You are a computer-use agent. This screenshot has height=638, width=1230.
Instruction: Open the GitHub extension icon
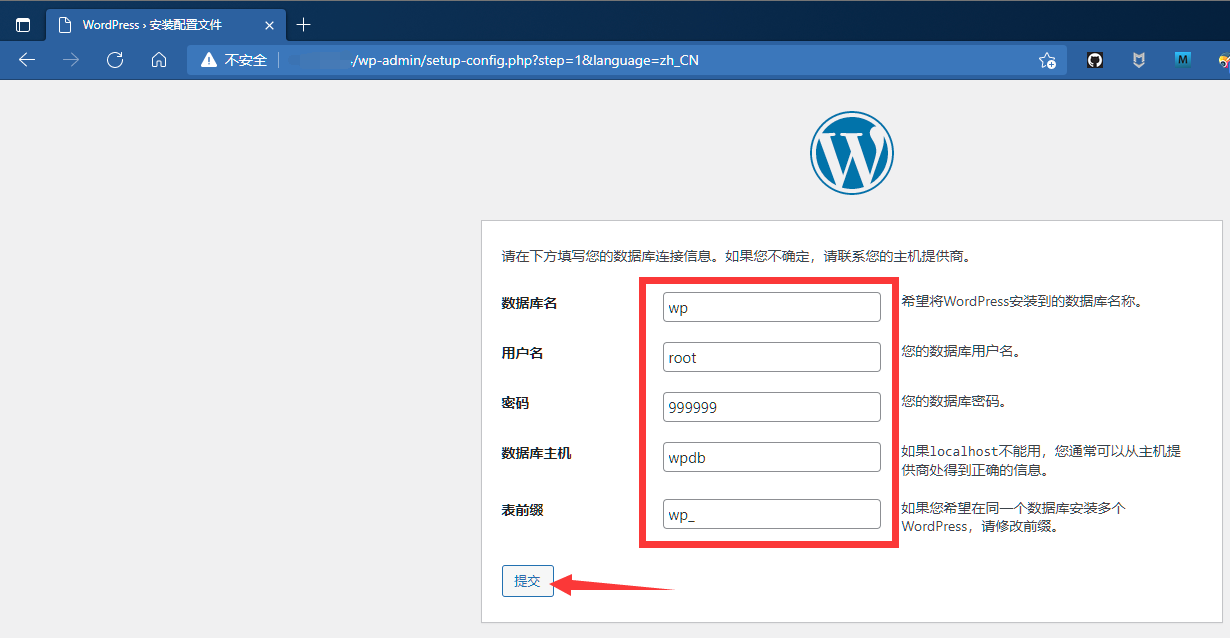click(x=1095, y=60)
